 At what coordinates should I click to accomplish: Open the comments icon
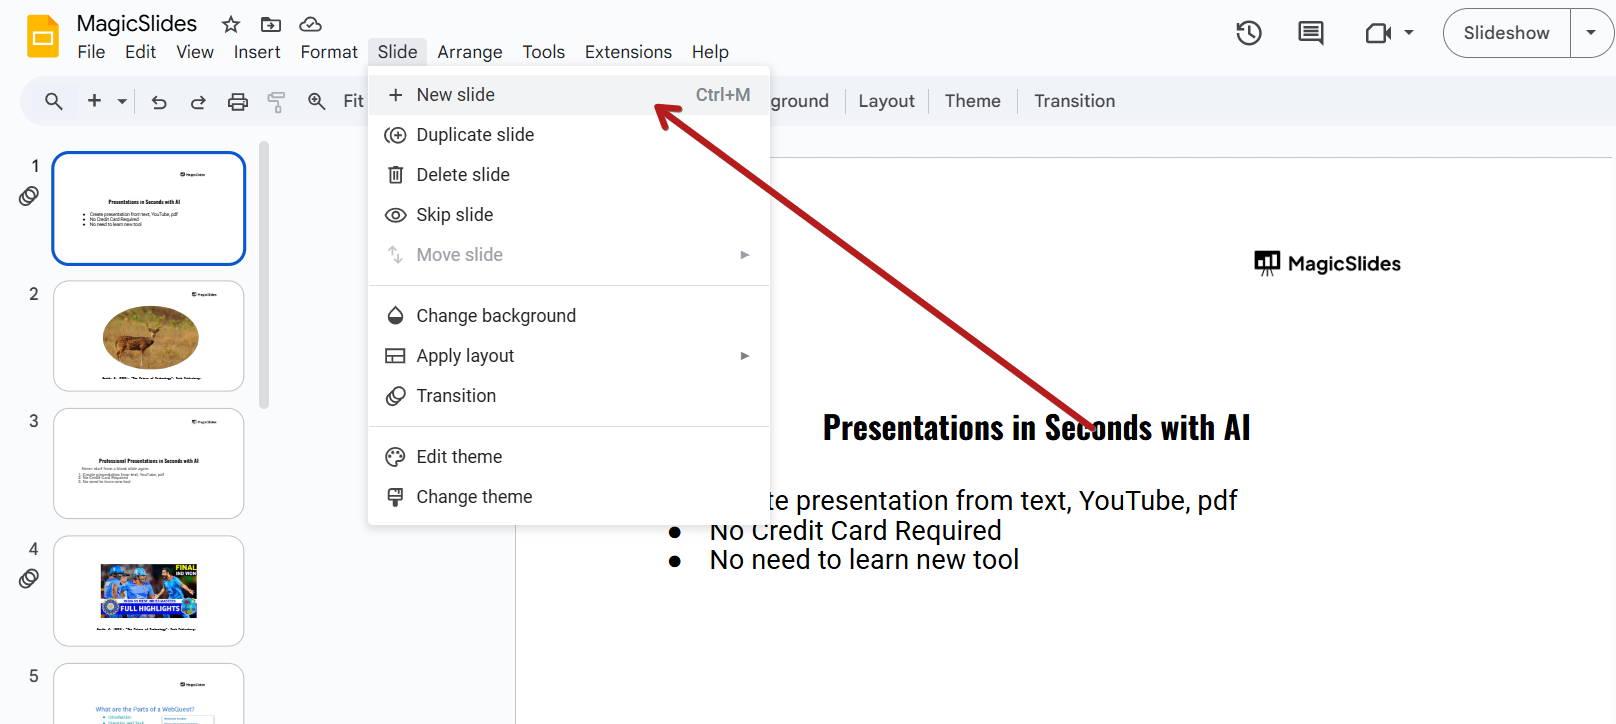tap(1310, 33)
